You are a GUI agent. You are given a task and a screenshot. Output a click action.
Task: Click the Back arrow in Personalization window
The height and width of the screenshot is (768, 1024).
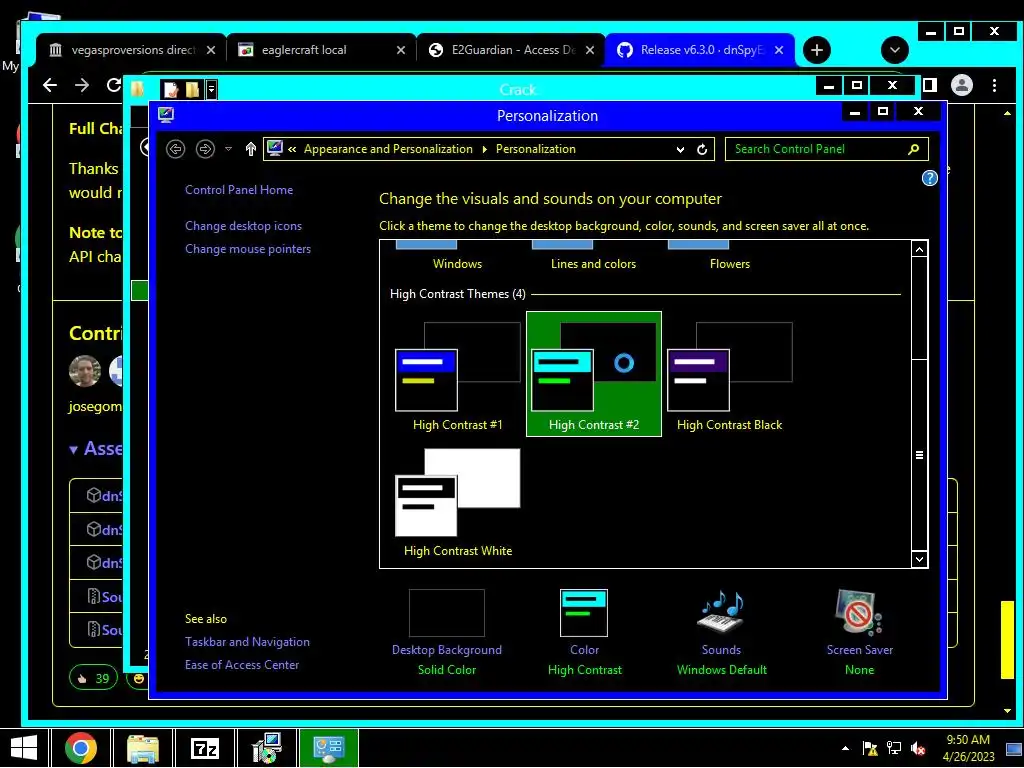point(175,149)
